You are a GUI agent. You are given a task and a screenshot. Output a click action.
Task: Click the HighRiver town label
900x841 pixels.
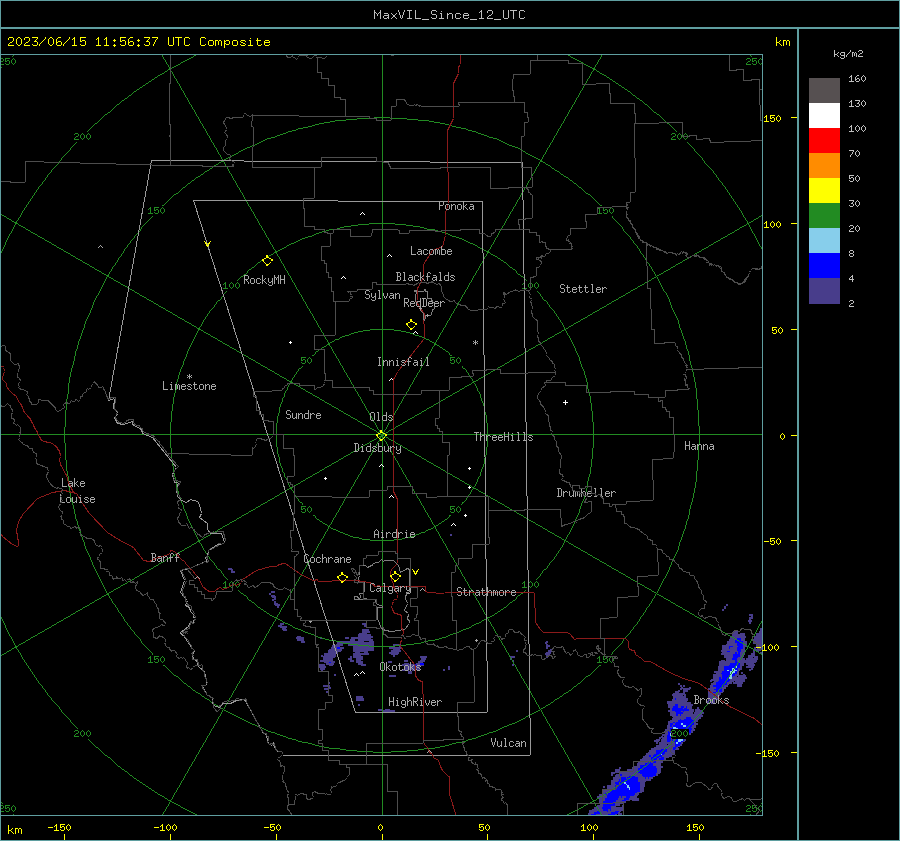click(x=415, y=702)
